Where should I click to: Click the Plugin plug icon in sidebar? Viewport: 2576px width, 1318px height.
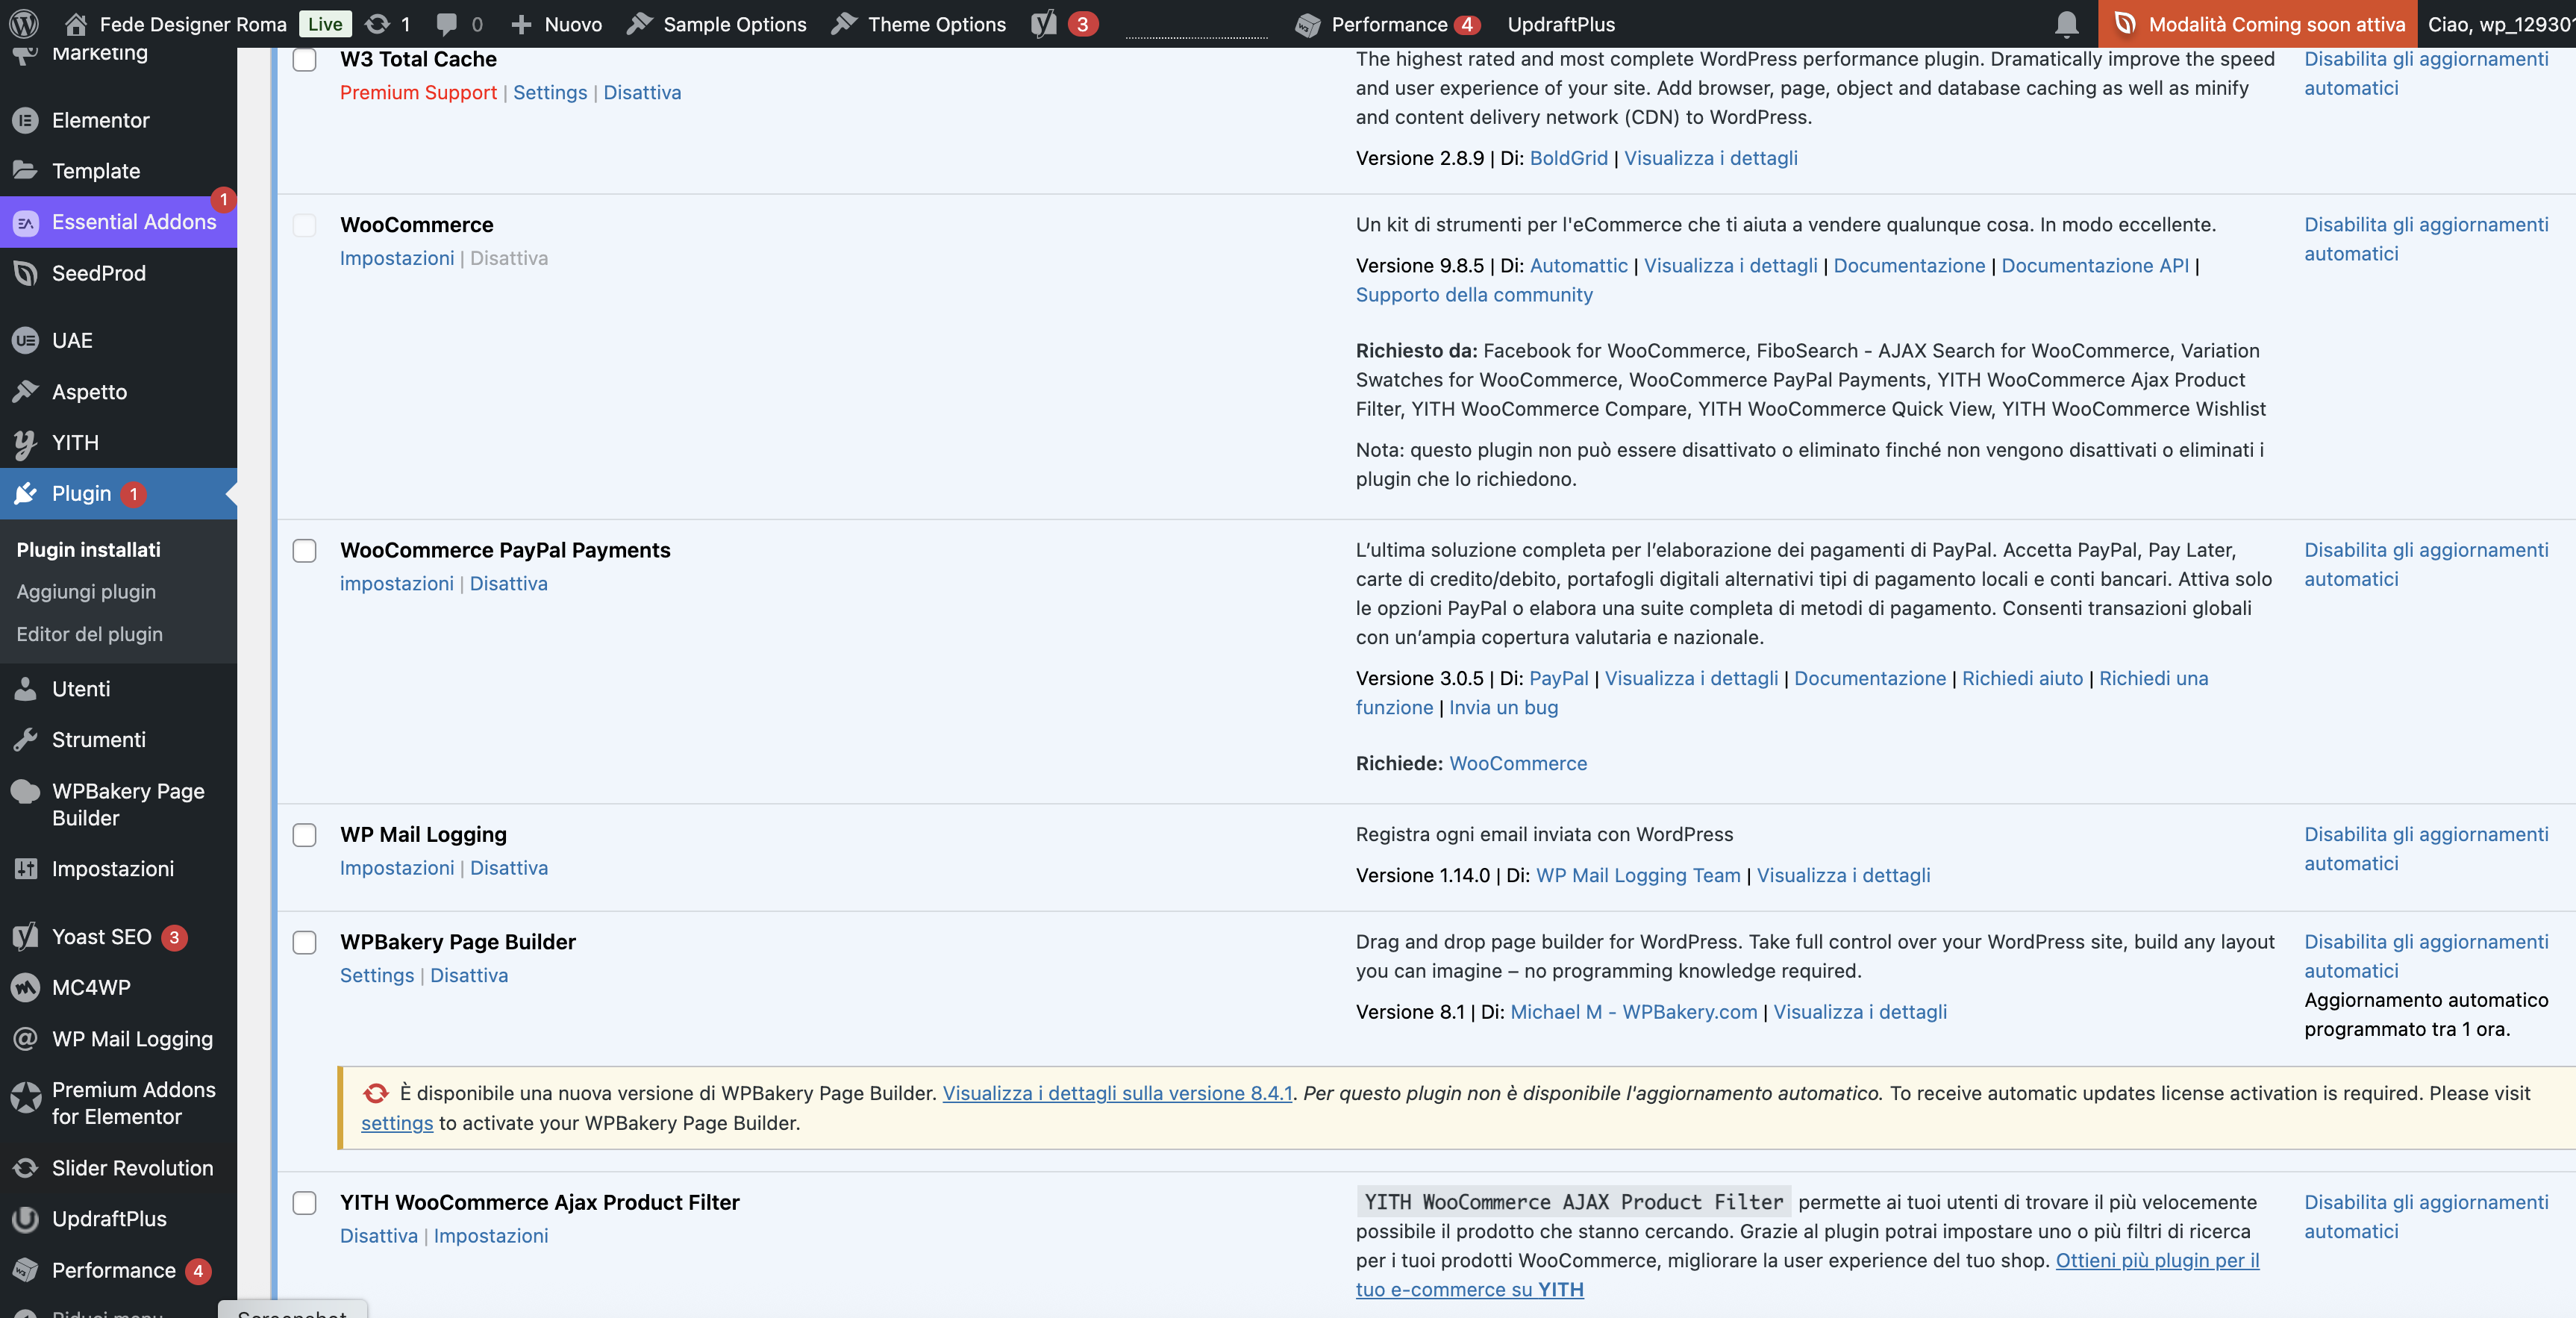(25, 493)
